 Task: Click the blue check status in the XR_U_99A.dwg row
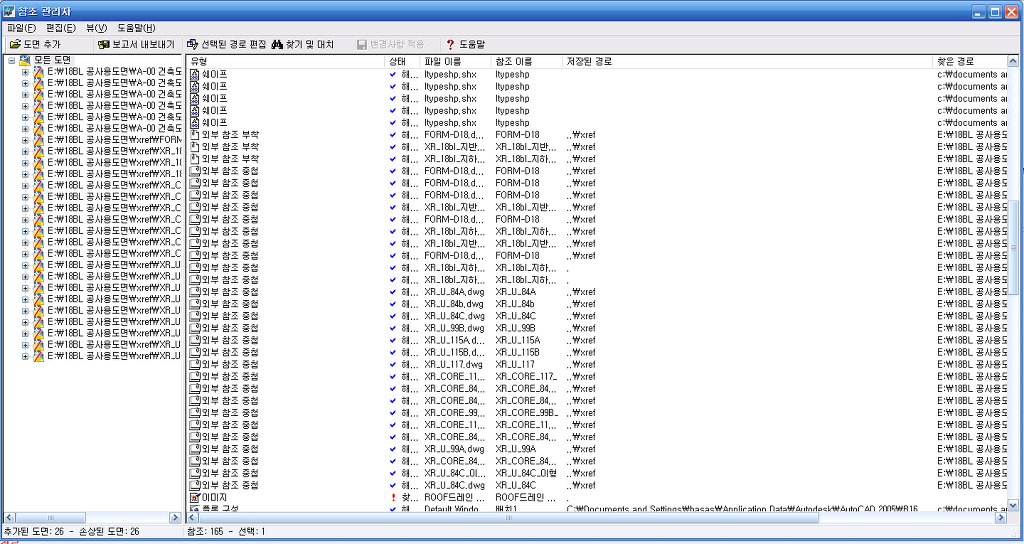[x=392, y=449]
